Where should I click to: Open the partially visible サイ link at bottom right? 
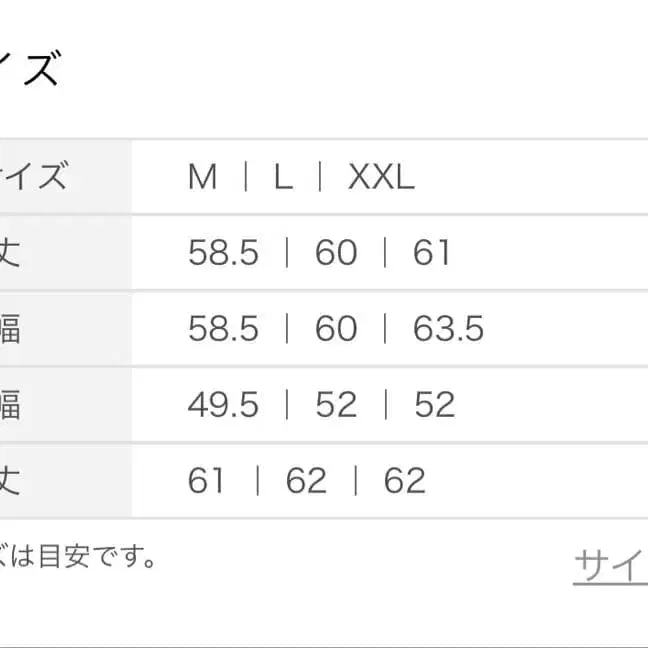pos(610,567)
